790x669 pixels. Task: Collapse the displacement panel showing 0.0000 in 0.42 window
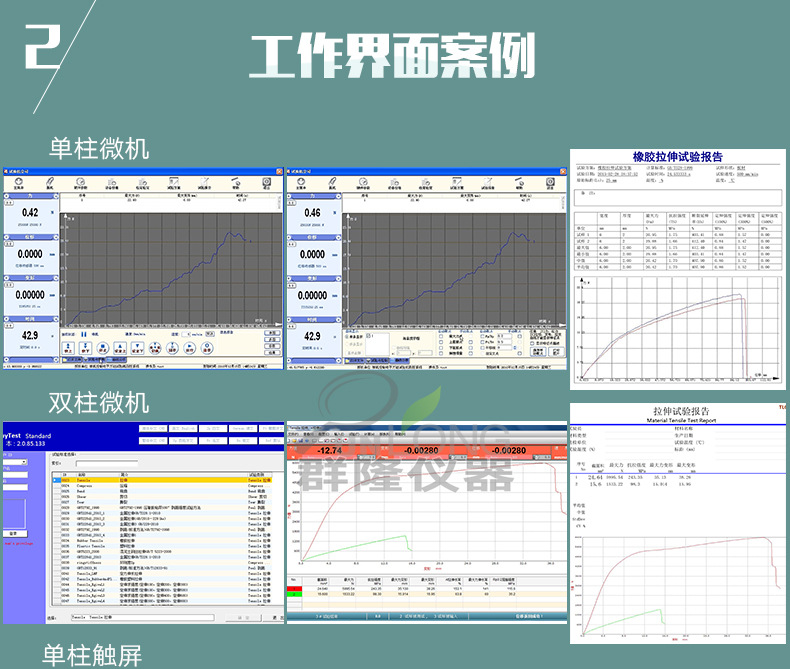click(x=56, y=237)
